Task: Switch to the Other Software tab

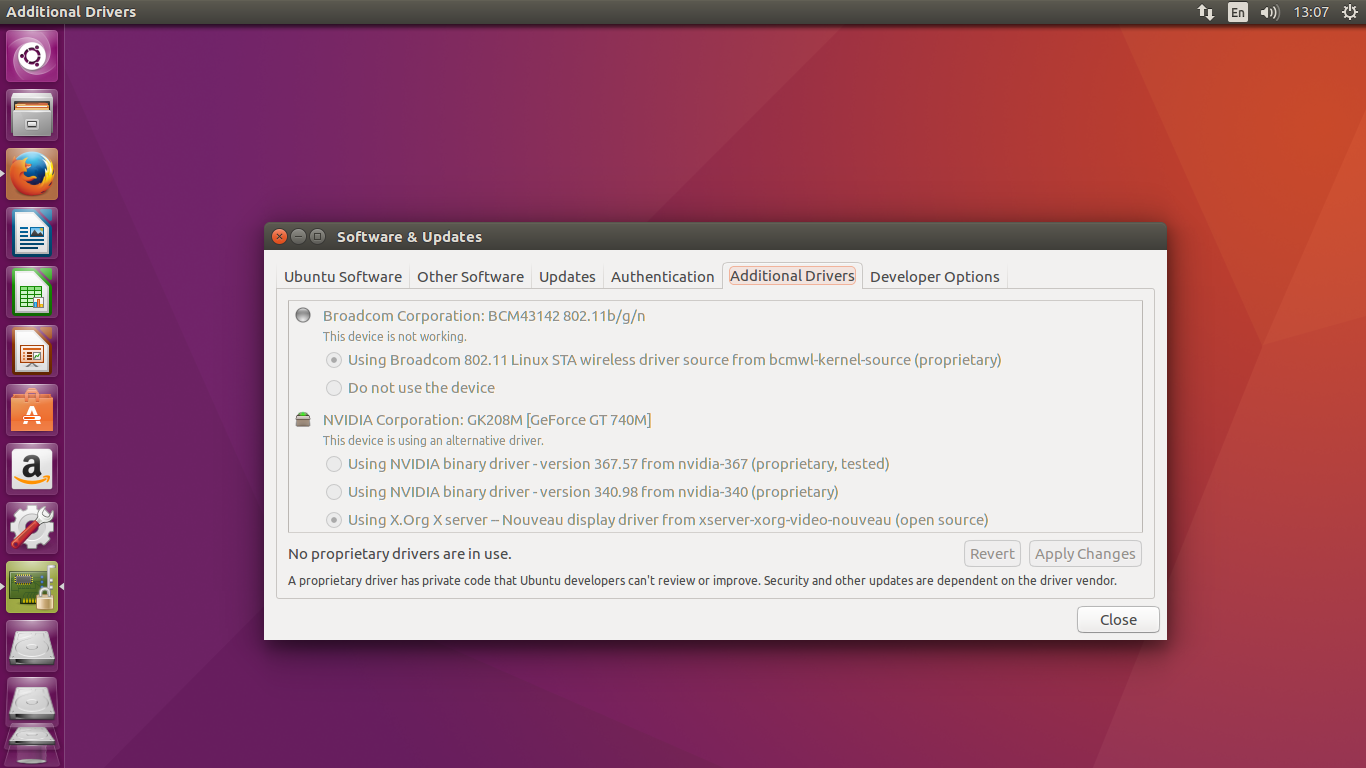Action: (470, 277)
